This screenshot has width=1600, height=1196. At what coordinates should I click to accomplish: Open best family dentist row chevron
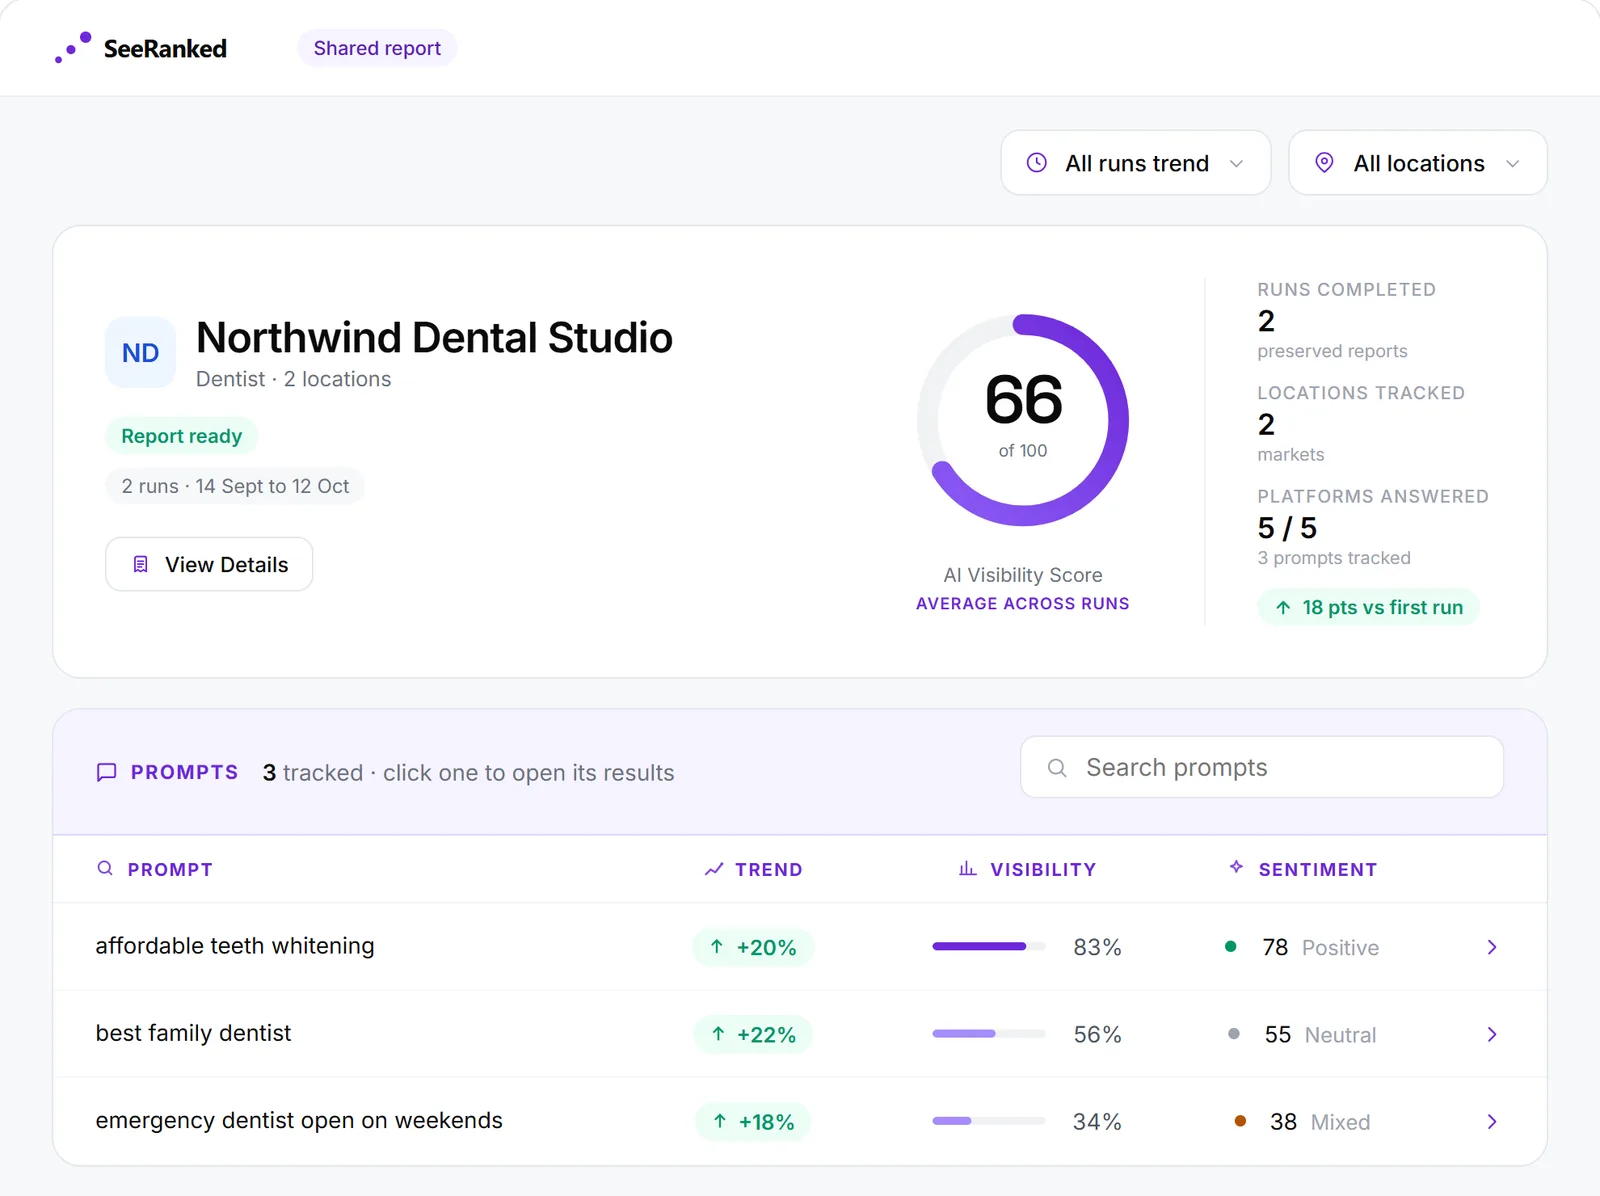[1492, 1034]
